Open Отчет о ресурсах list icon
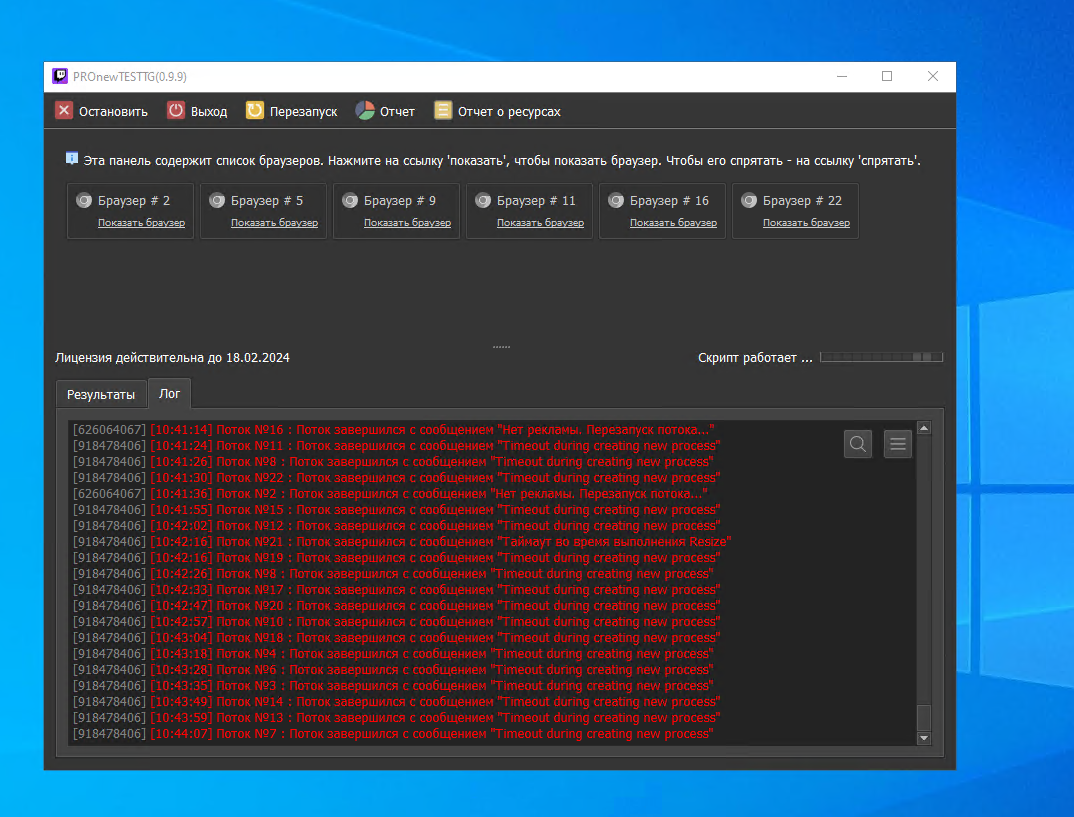The width and height of the screenshot is (1074, 817). [x=443, y=111]
